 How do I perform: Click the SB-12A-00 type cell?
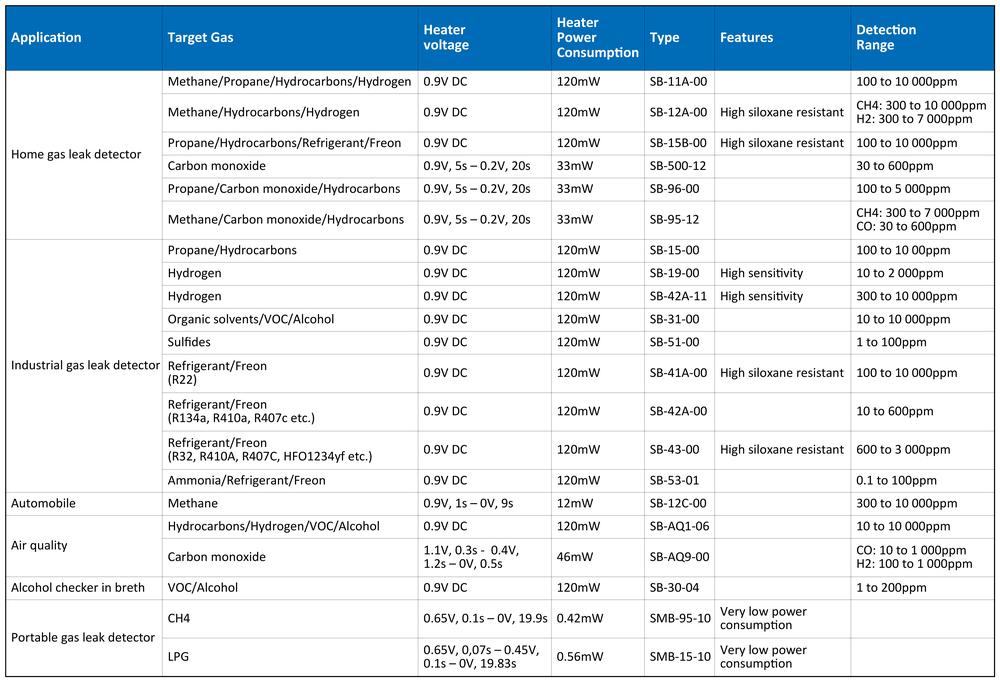point(679,112)
